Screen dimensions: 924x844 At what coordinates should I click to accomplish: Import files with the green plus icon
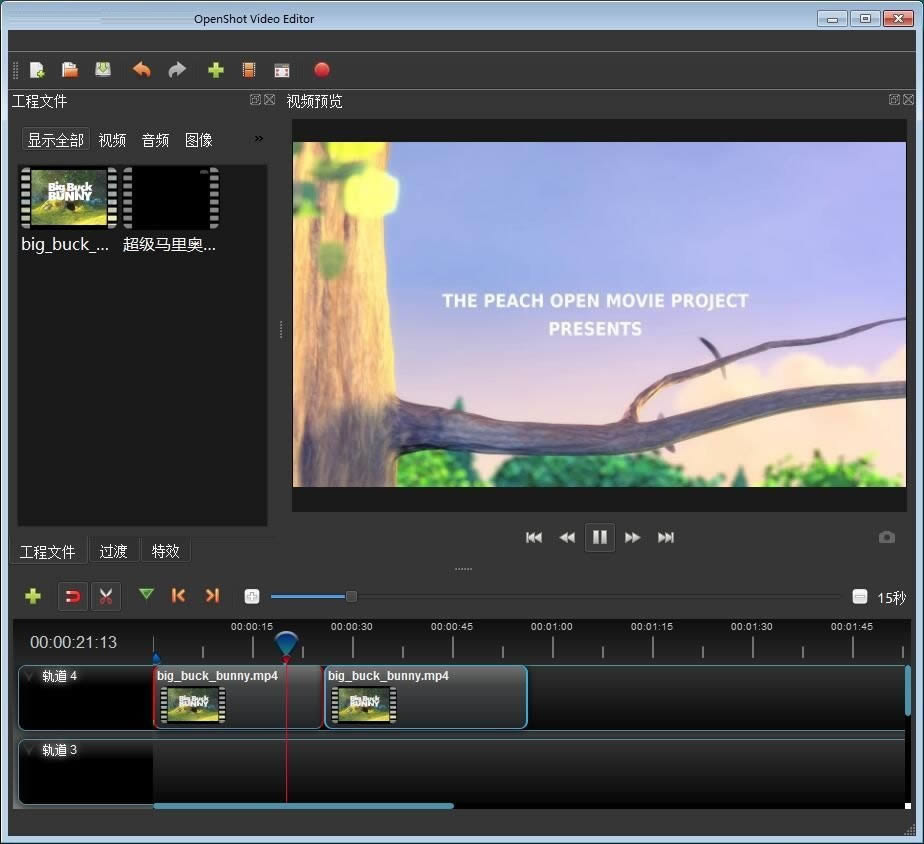216,70
